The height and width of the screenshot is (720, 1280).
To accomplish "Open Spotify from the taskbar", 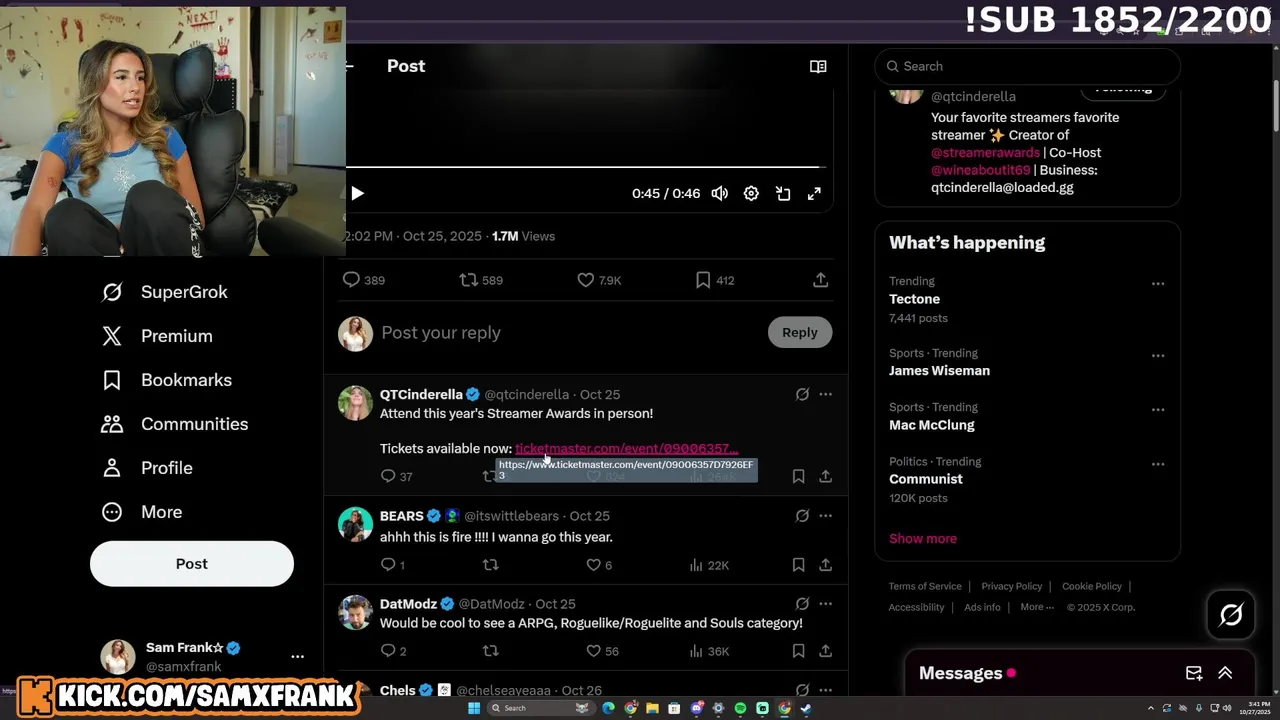I will [740, 708].
